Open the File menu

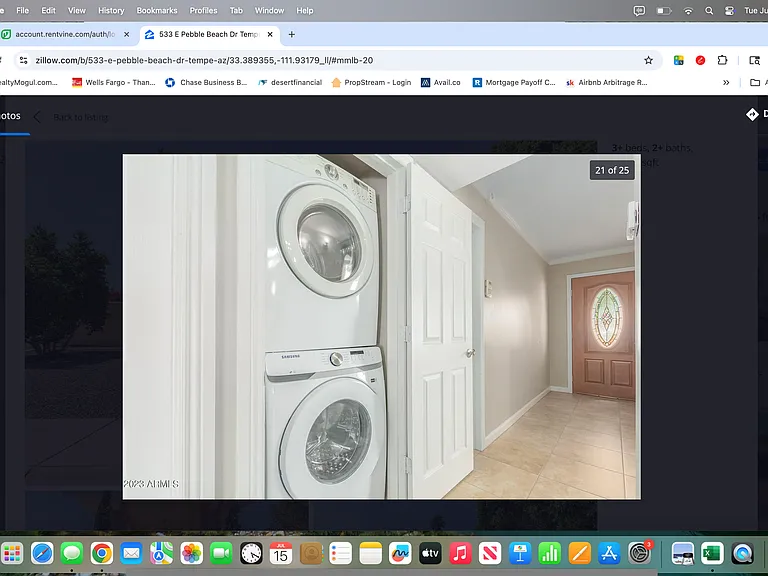click(x=23, y=10)
